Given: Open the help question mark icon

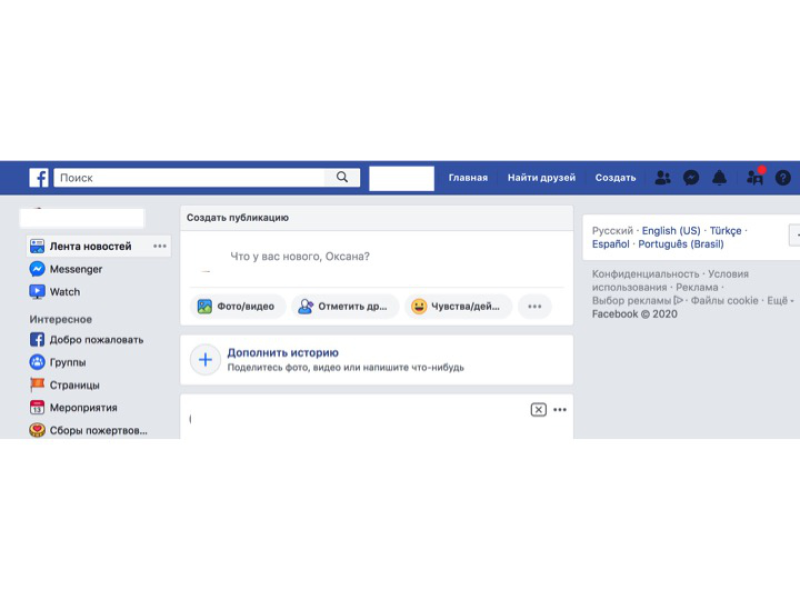Looking at the screenshot, I should click(x=783, y=178).
